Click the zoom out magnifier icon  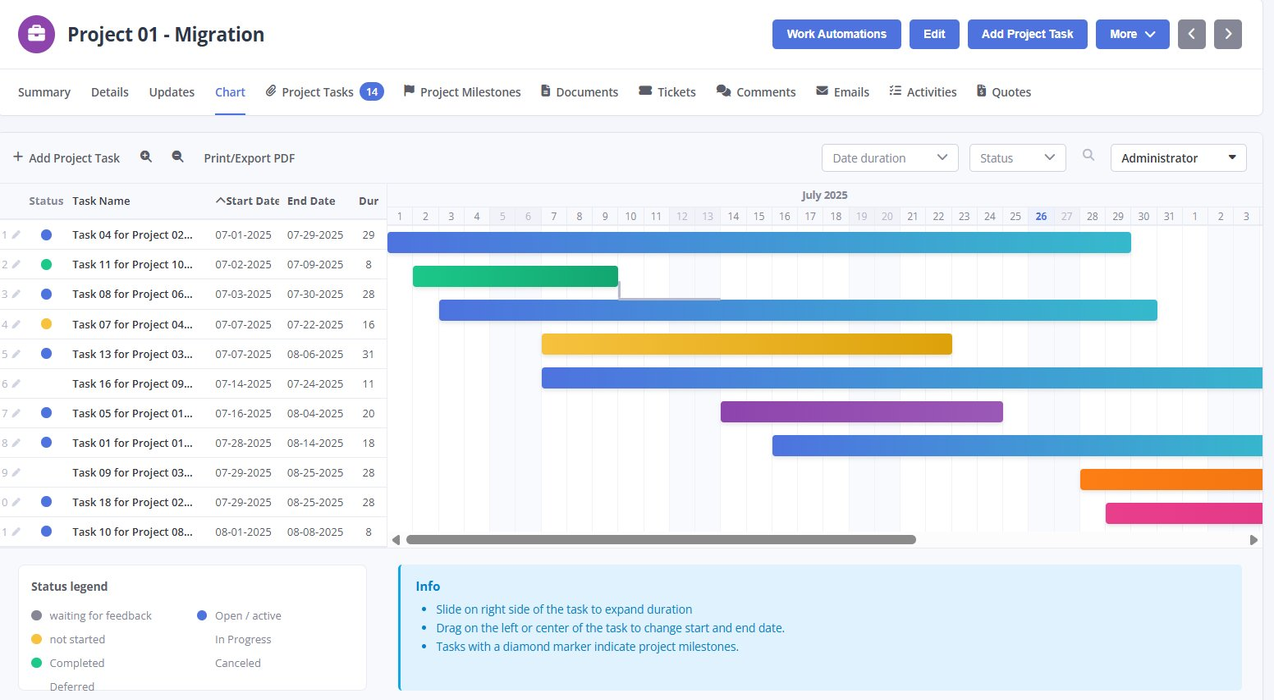(178, 157)
